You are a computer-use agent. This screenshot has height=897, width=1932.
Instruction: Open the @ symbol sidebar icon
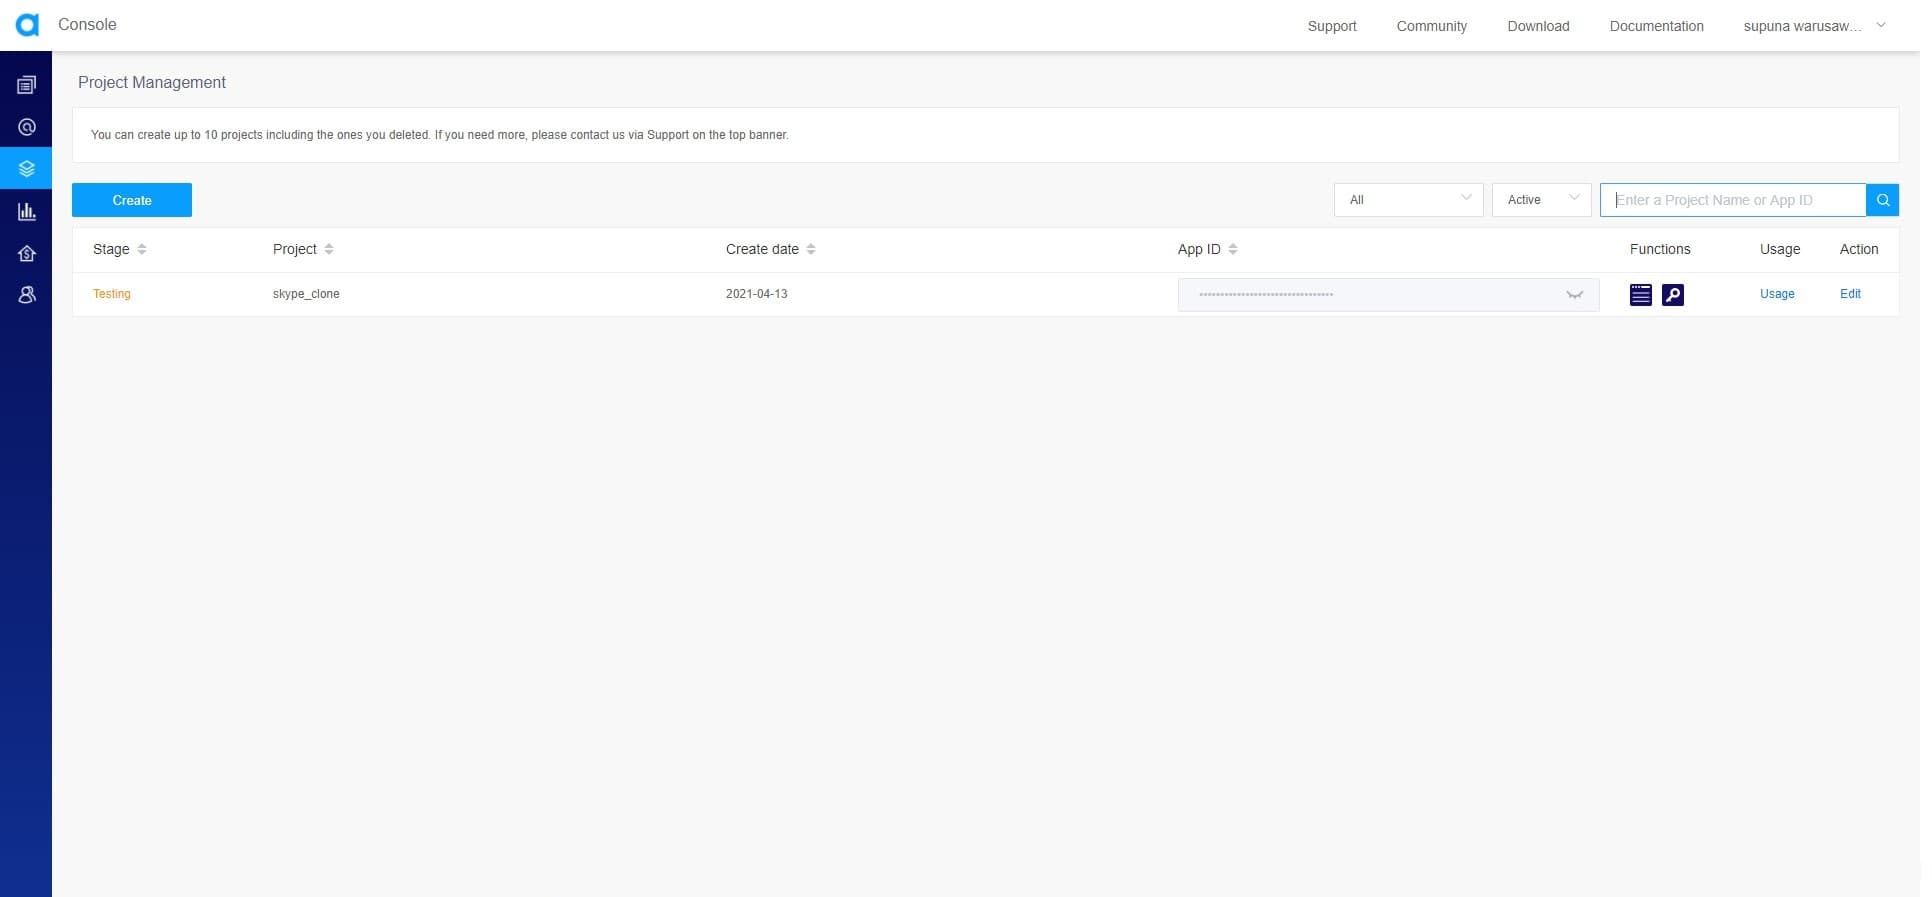click(27, 127)
